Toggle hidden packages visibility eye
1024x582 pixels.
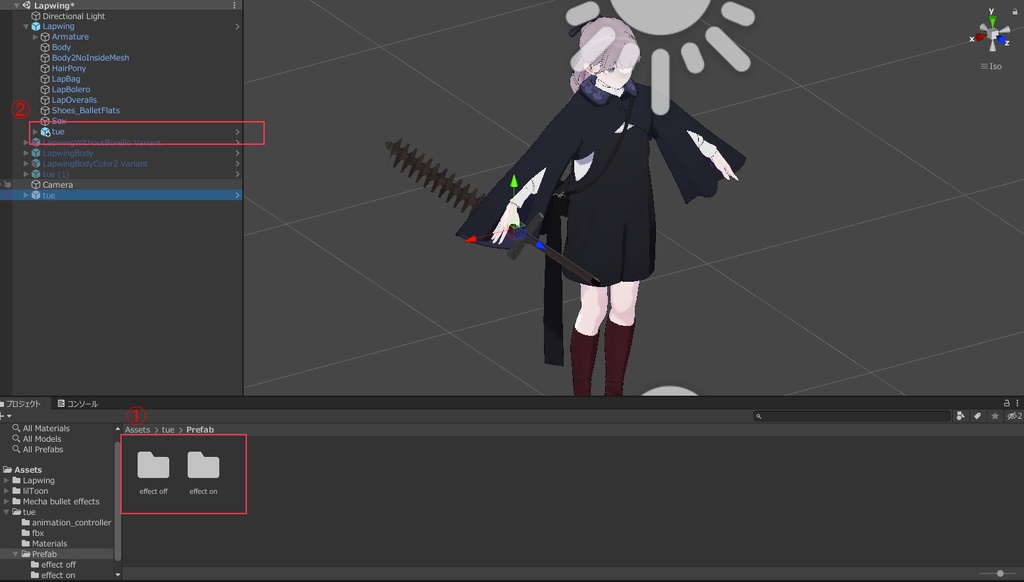pyautogui.click(x=1014, y=415)
